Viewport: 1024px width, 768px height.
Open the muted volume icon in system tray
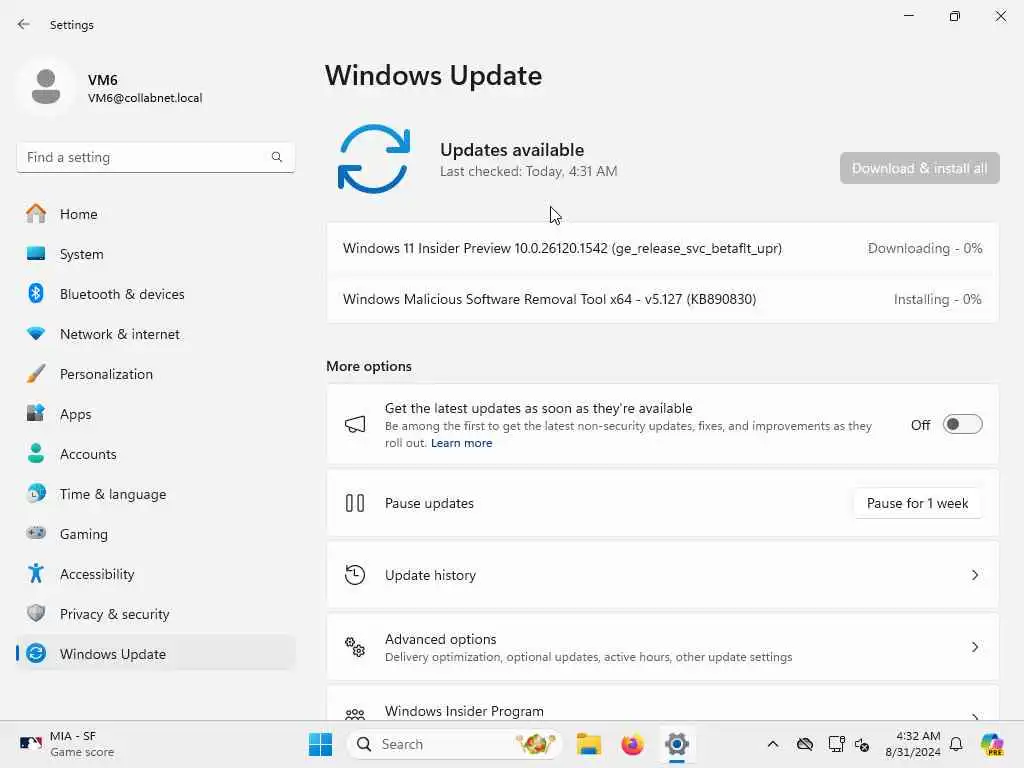click(x=862, y=744)
